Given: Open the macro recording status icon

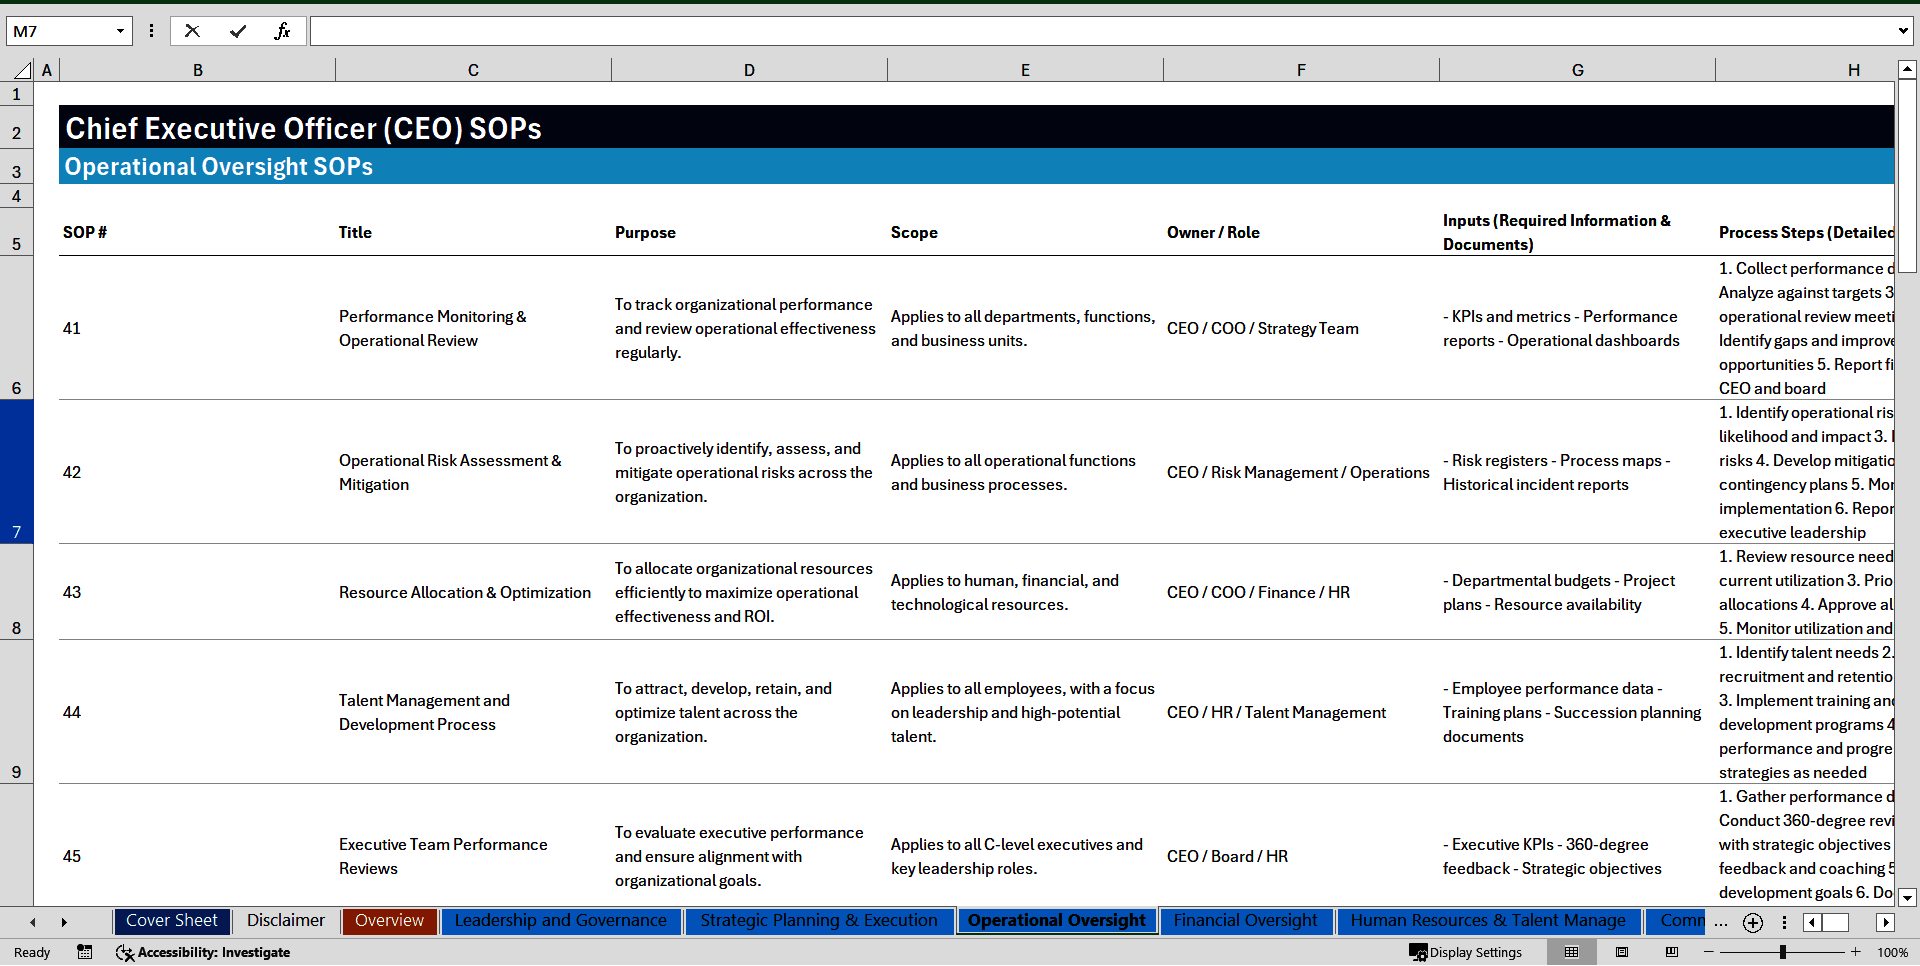Looking at the screenshot, I should [85, 952].
